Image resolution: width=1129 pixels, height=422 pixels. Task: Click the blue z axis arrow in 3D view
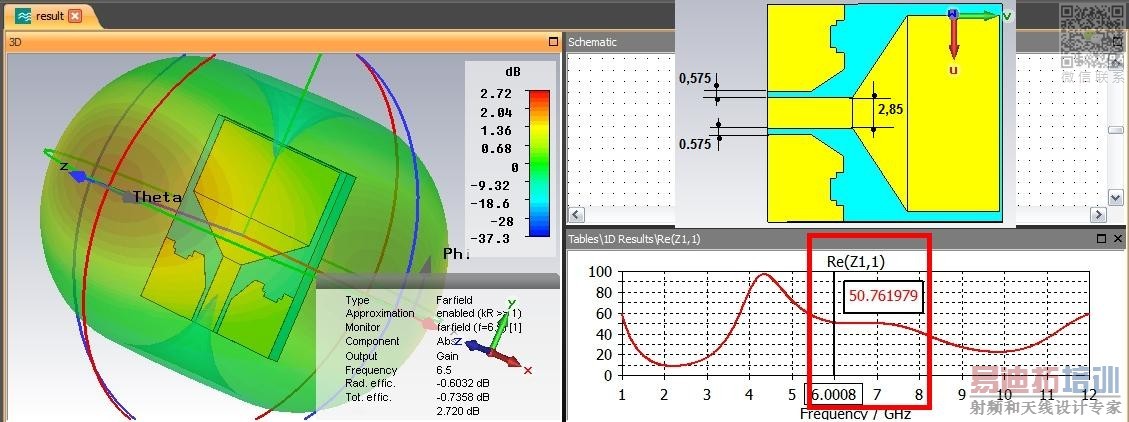pos(77,175)
